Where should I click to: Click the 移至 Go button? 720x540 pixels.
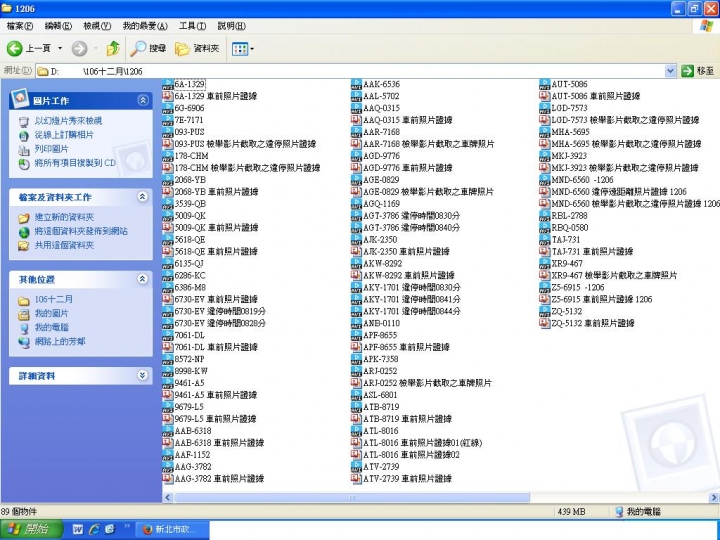click(698, 71)
